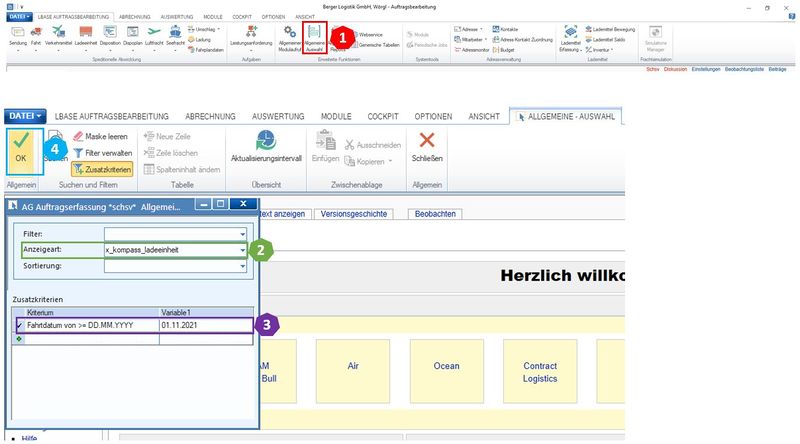
Task: Open Ladემittel Bewegung
Action: coord(610,29)
